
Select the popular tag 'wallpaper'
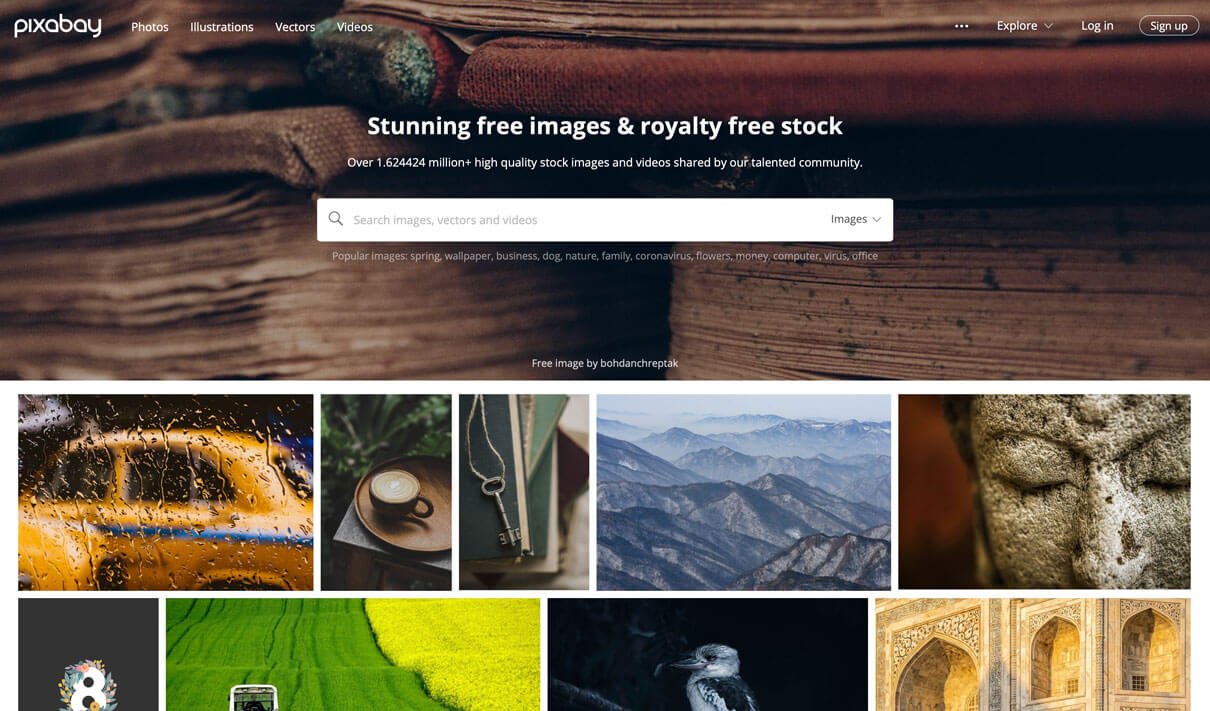(467, 256)
